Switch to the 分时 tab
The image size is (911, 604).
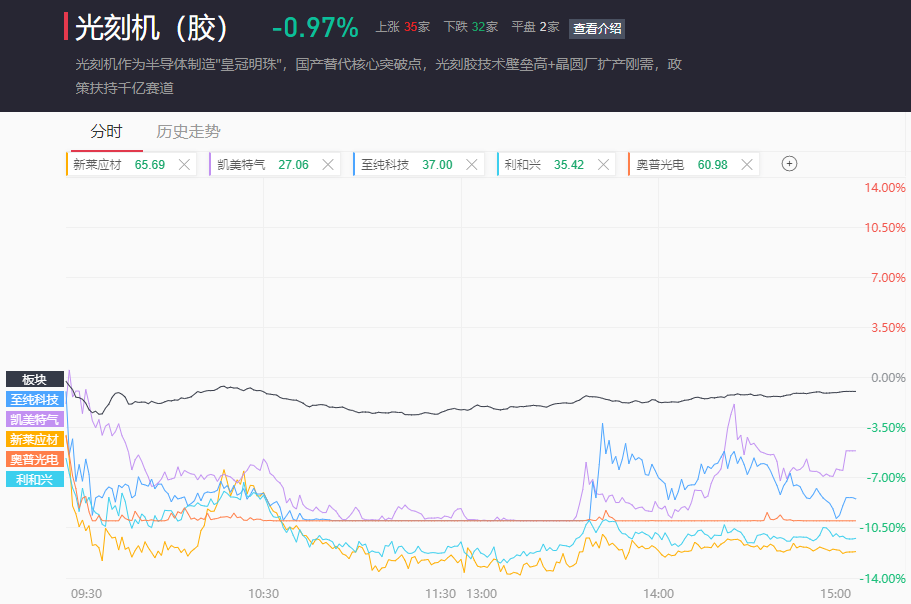click(106, 131)
